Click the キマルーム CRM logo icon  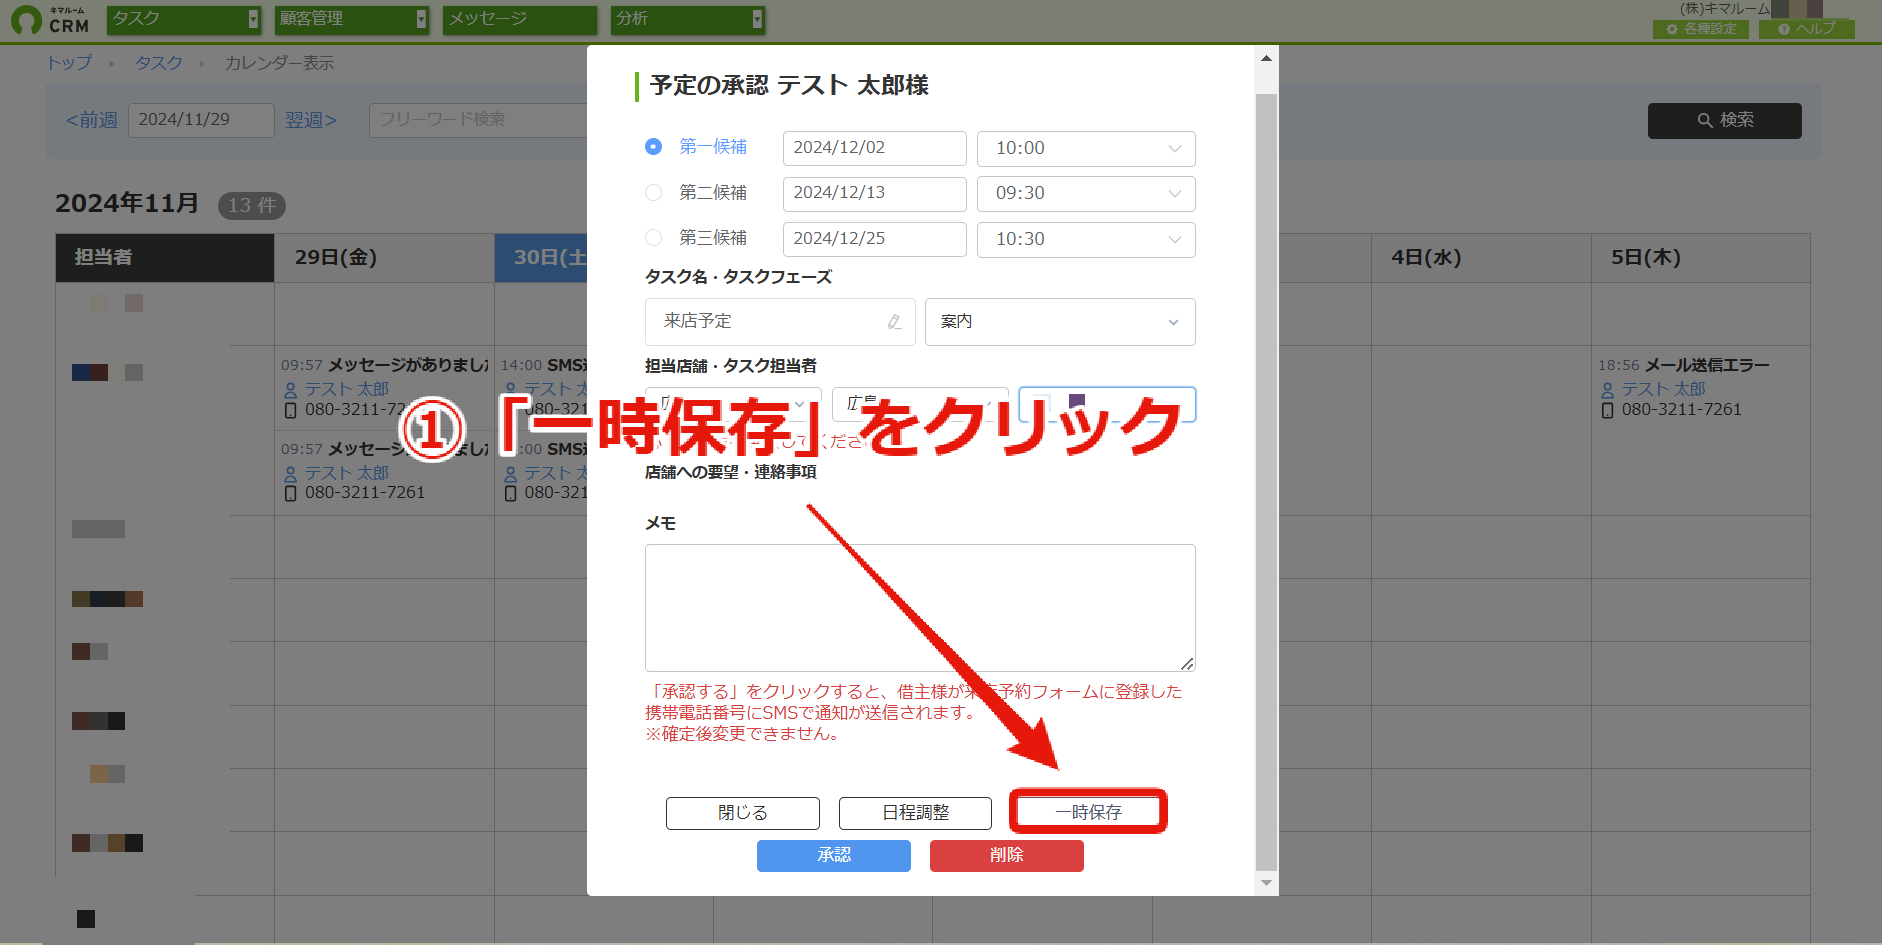click(26, 20)
